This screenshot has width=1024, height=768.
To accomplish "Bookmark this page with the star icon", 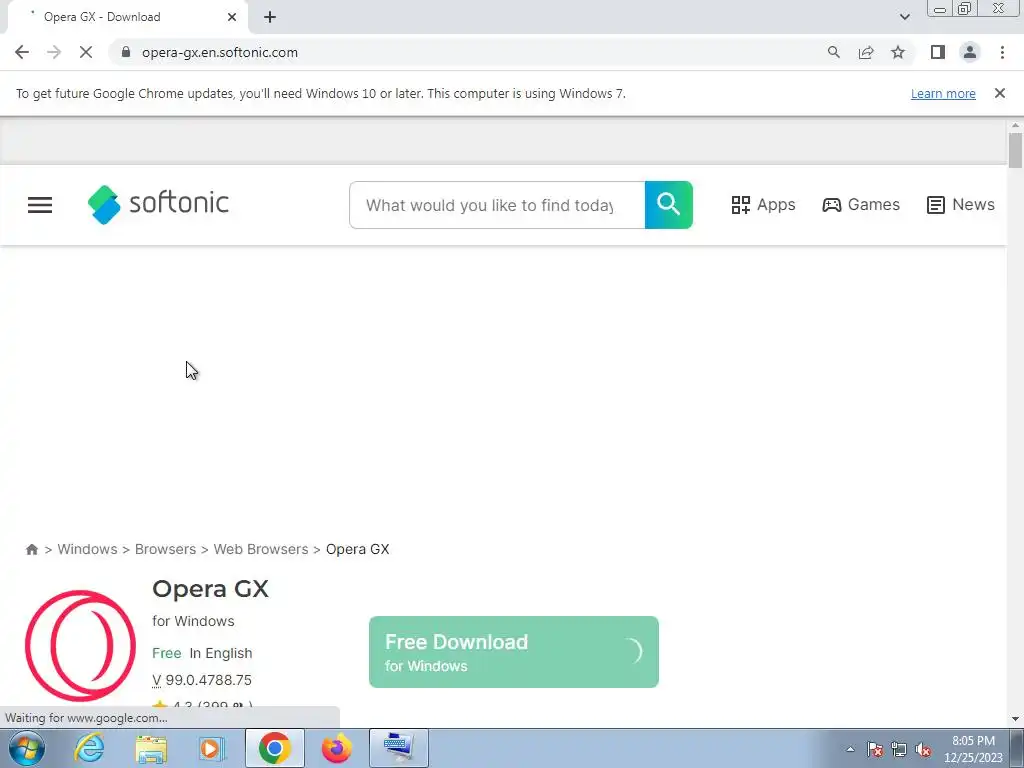I will click(898, 52).
